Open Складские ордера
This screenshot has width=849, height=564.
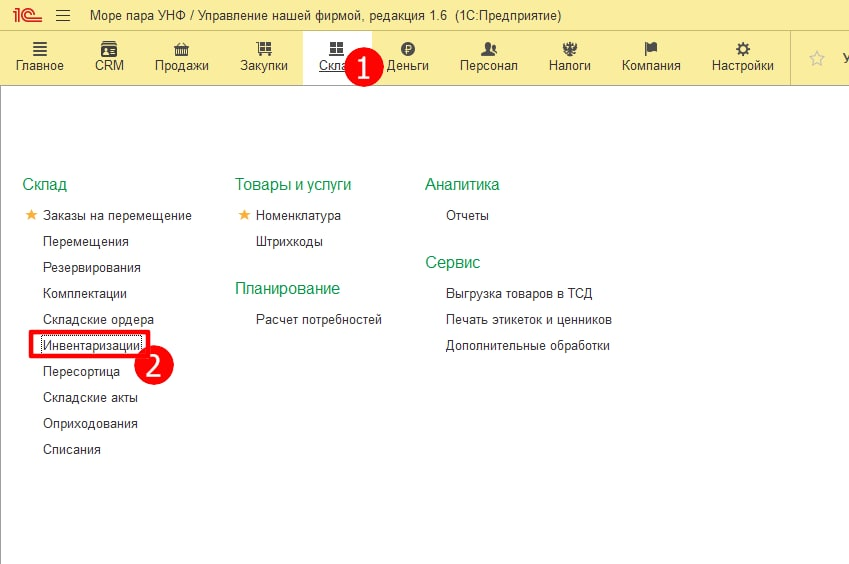99,319
